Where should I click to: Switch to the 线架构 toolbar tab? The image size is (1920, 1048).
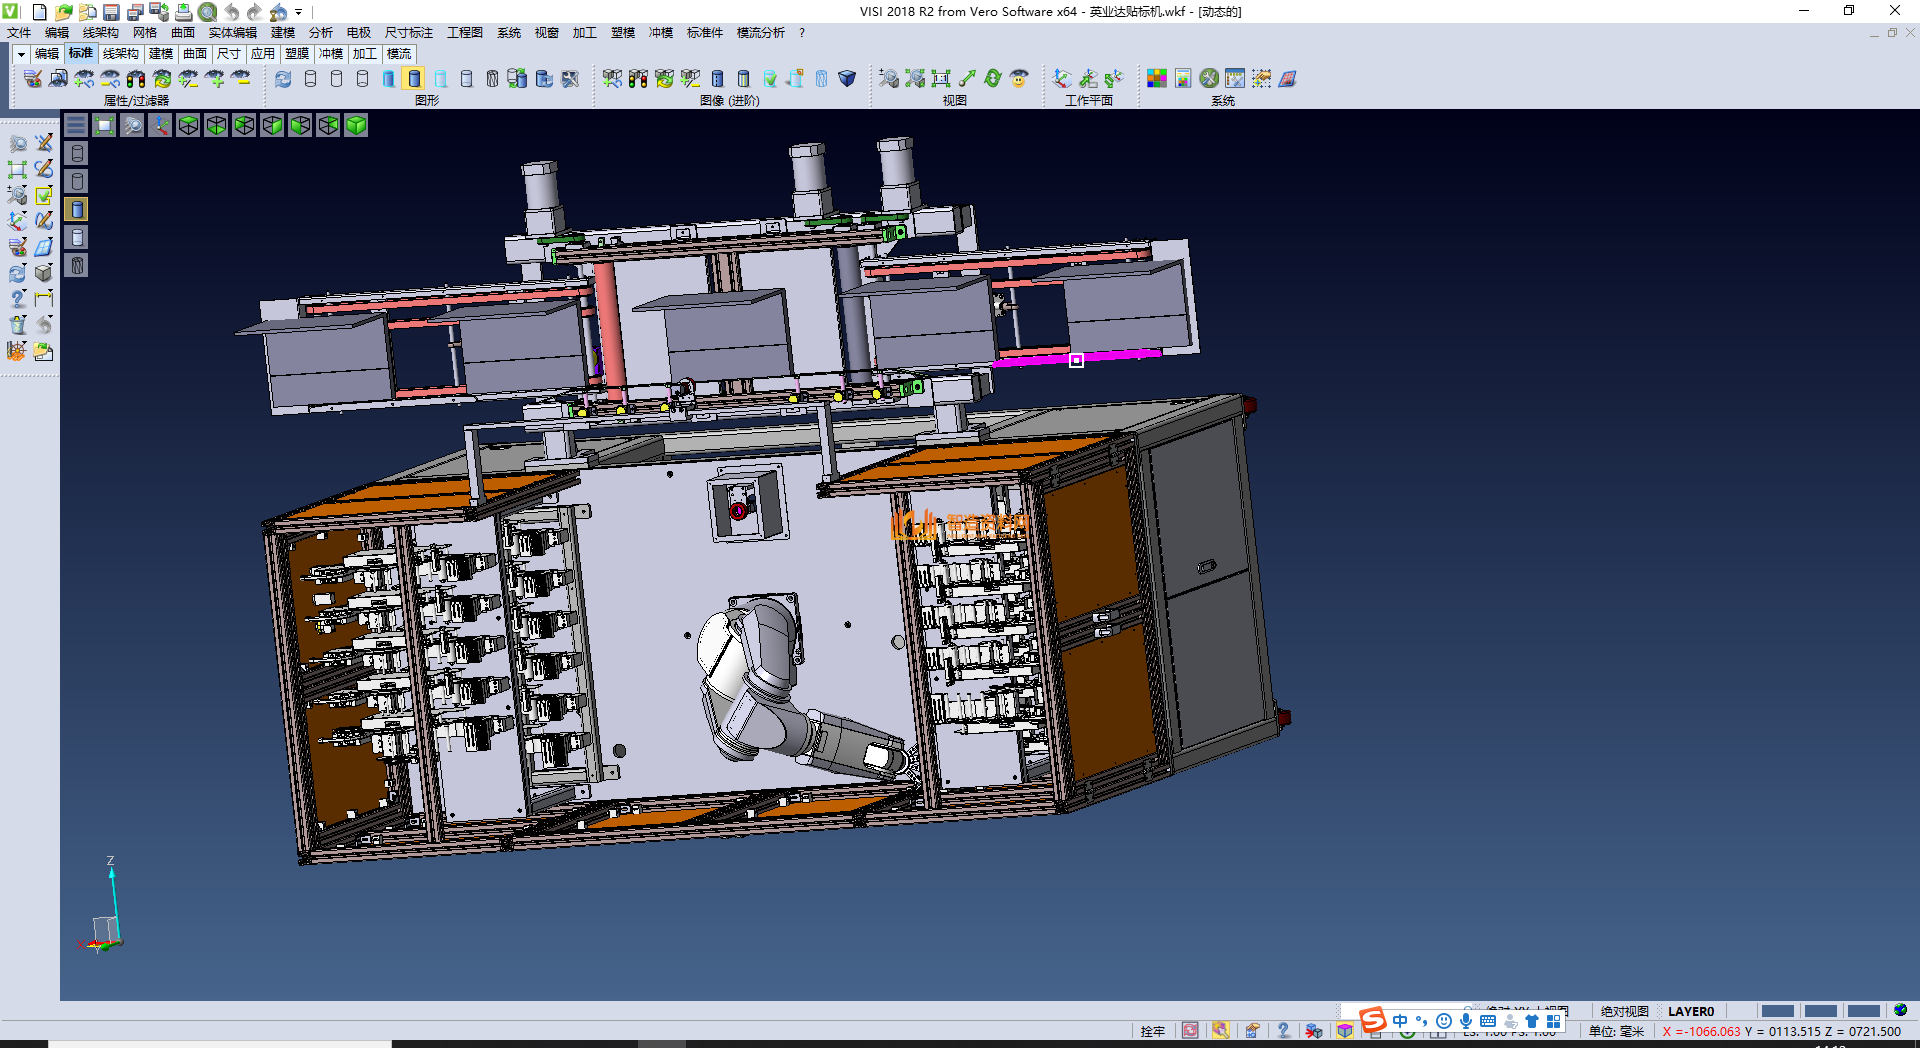point(120,54)
